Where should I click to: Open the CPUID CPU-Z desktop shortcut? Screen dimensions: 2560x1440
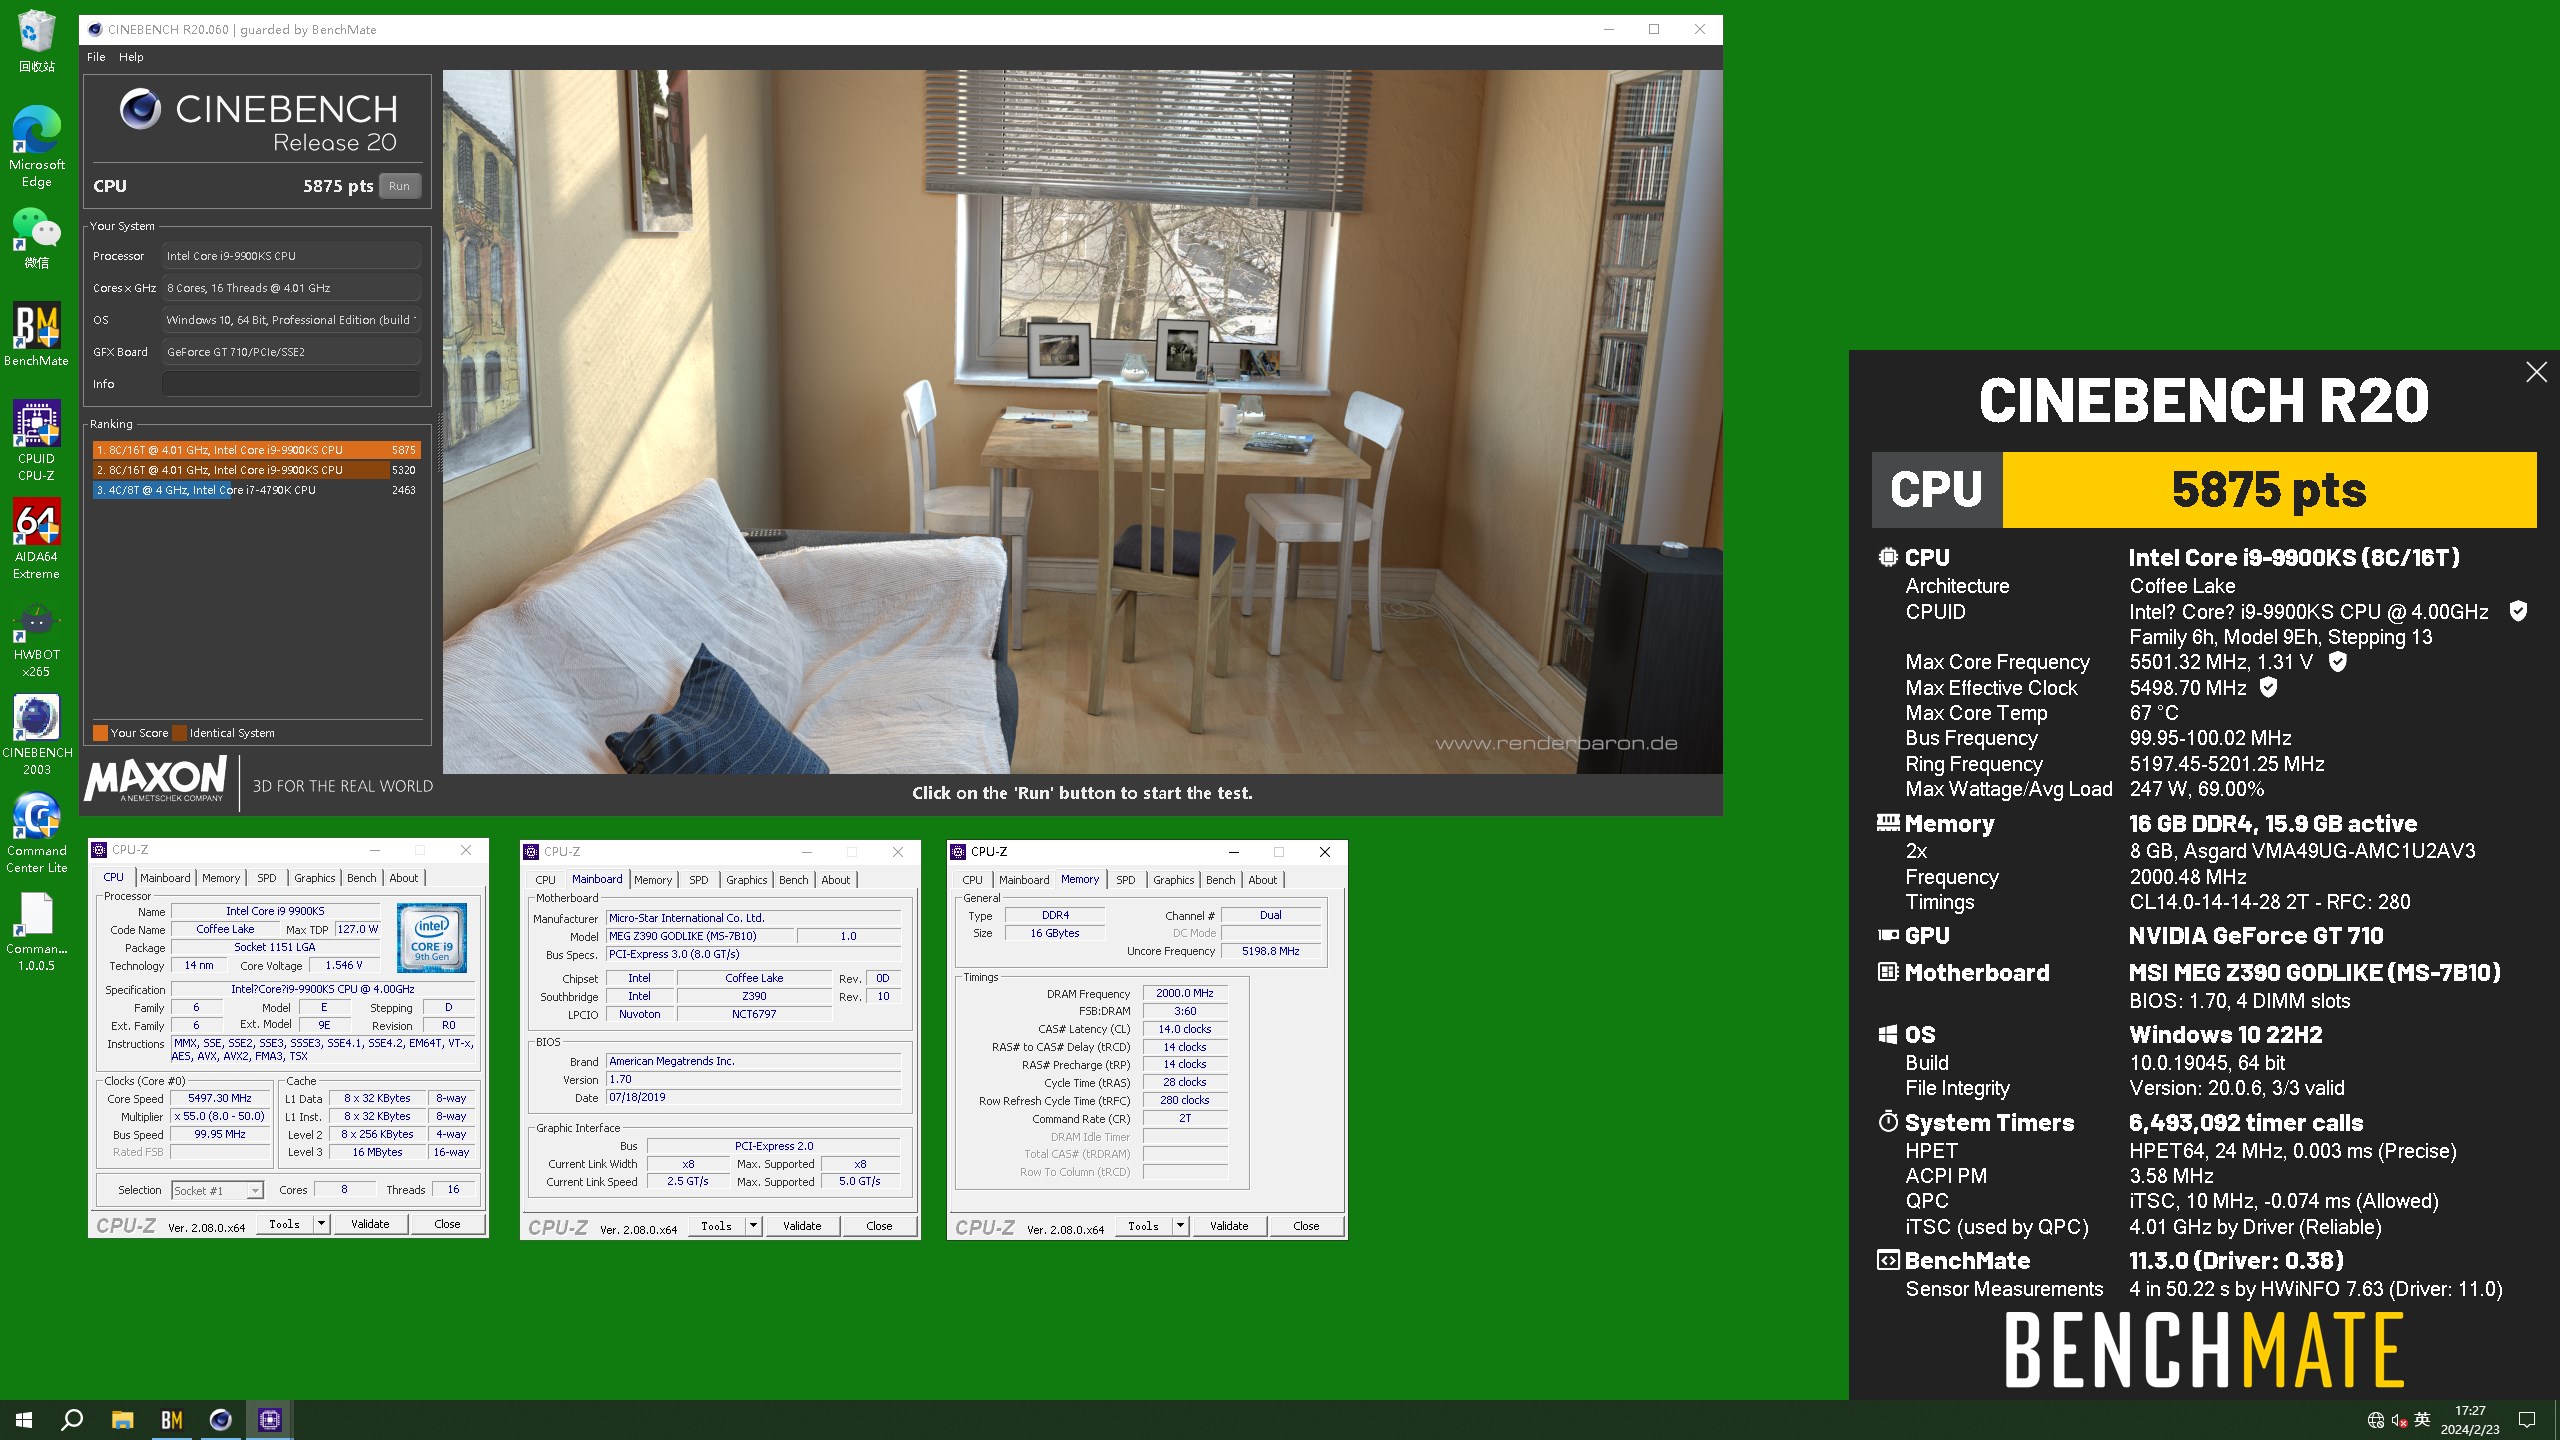coord(37,440)
